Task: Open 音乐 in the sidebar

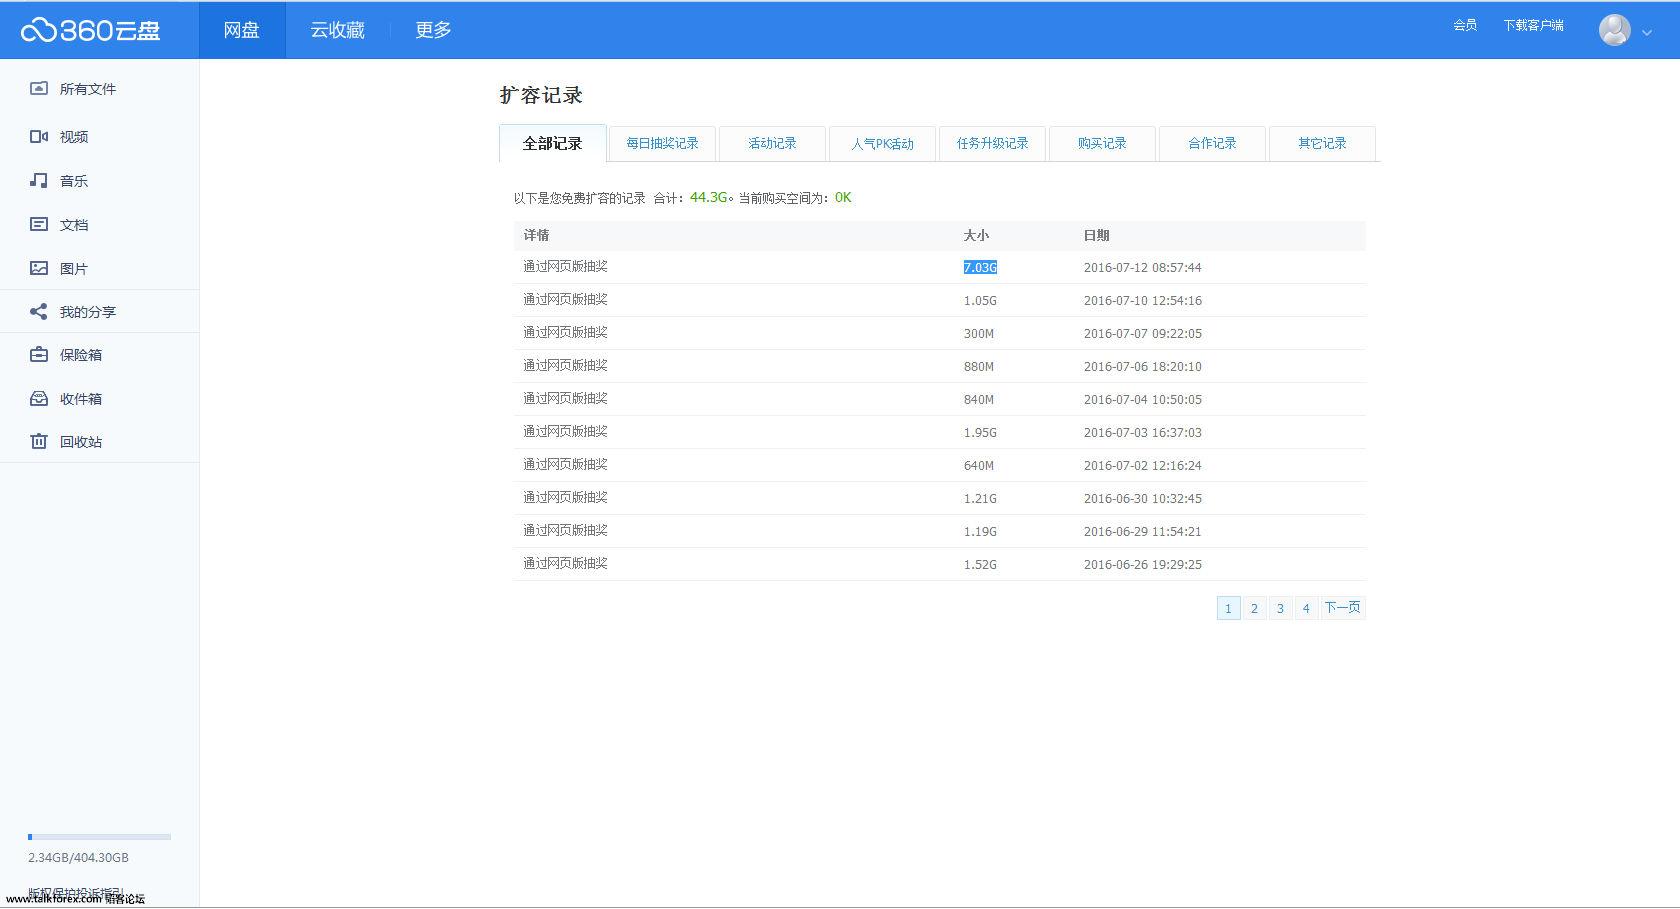Action: 74,181
